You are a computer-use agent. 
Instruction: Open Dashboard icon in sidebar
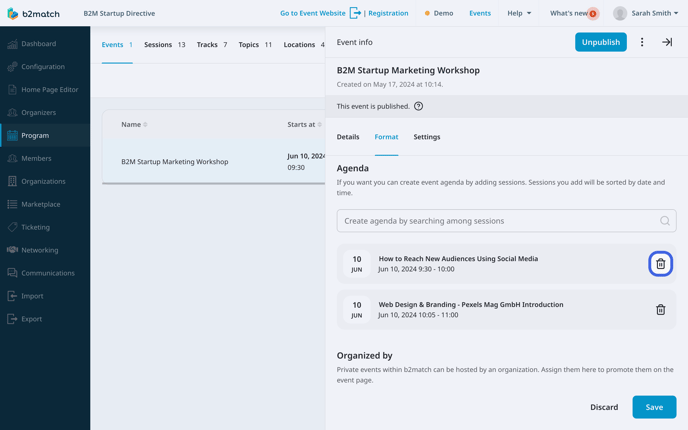pyautogui.click(x=12, y=43)
